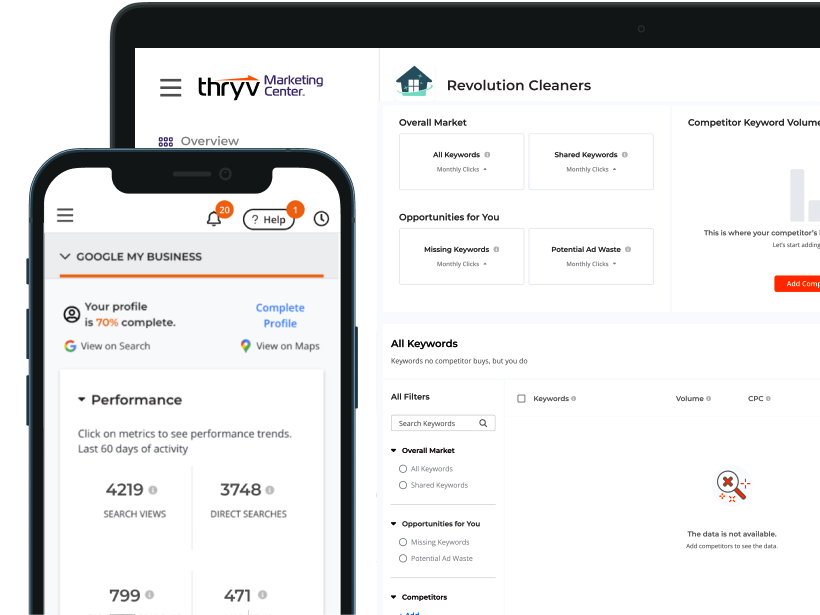Screen dimensions: 820x615
Task: Click the magnifier search icon in keyword filter
Action: [x=483, y=423]
